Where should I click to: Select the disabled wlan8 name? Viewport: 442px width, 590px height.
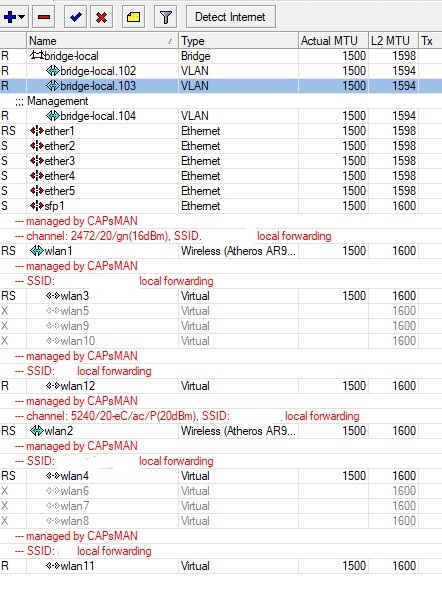point(75,521)
